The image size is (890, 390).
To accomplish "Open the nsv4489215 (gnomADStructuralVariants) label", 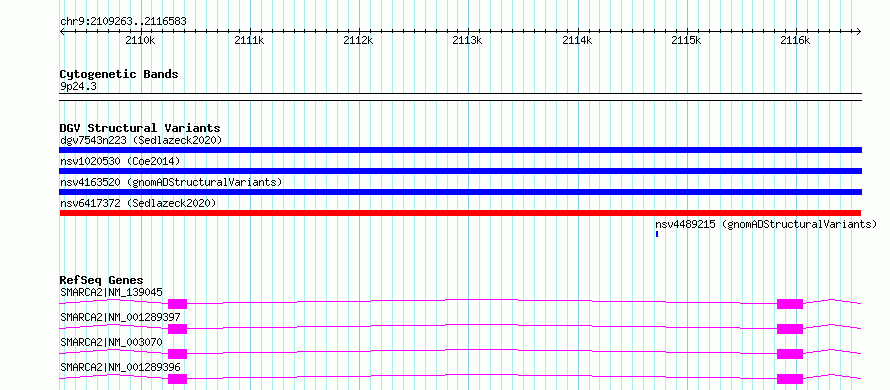I will [x=766, y=224].
